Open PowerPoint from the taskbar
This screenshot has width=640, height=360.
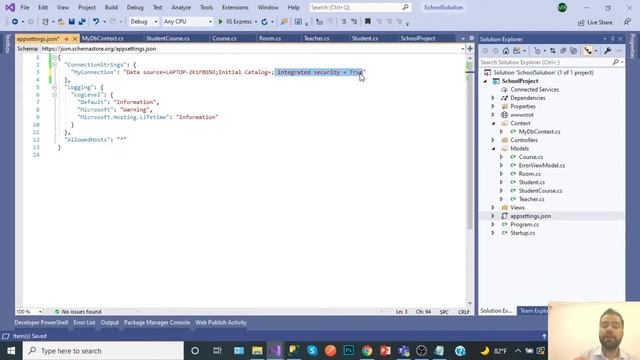[x=385, y=351]
